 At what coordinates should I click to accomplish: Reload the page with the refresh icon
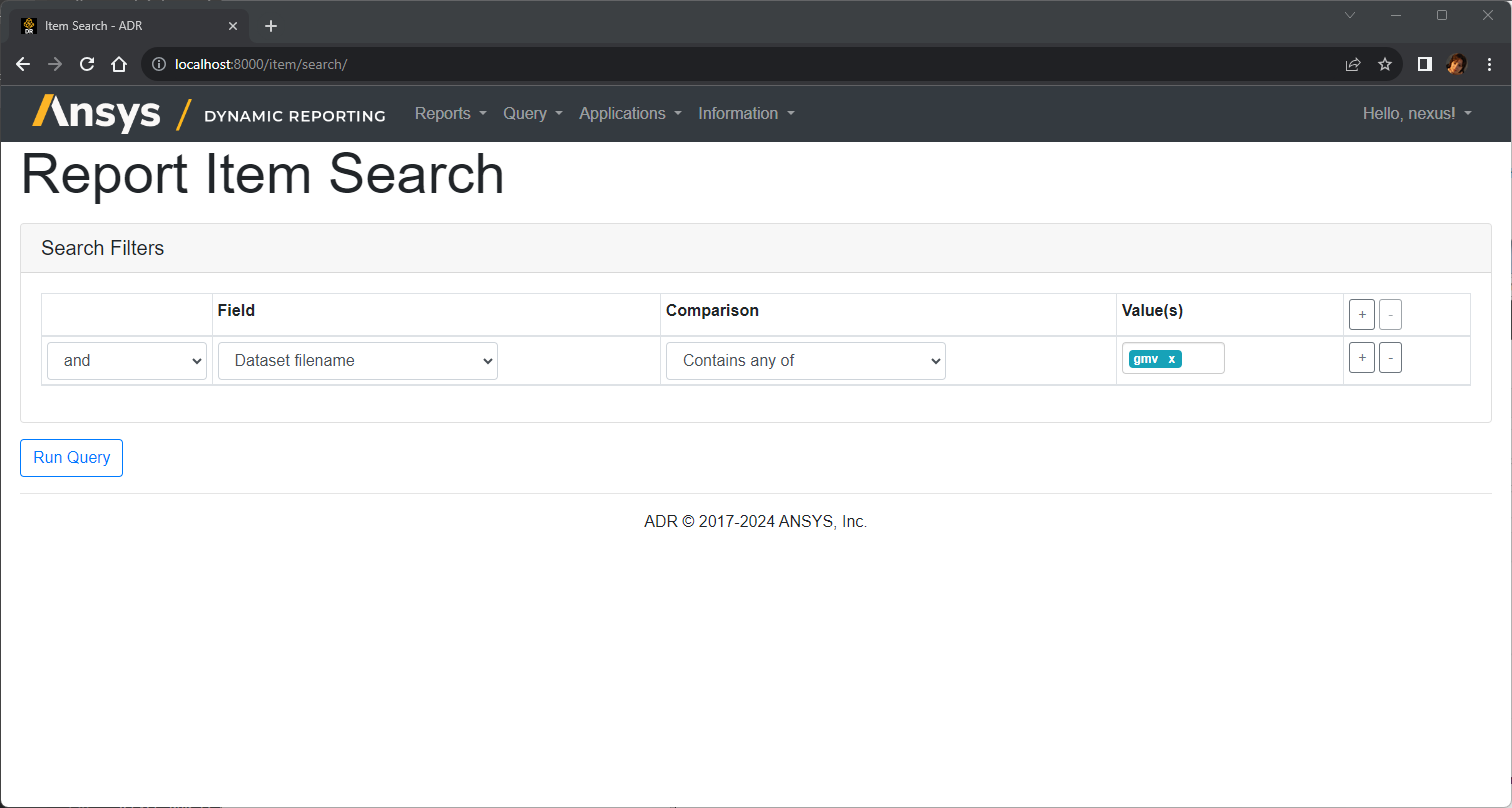pyautogui.click(x=87, y=64)
